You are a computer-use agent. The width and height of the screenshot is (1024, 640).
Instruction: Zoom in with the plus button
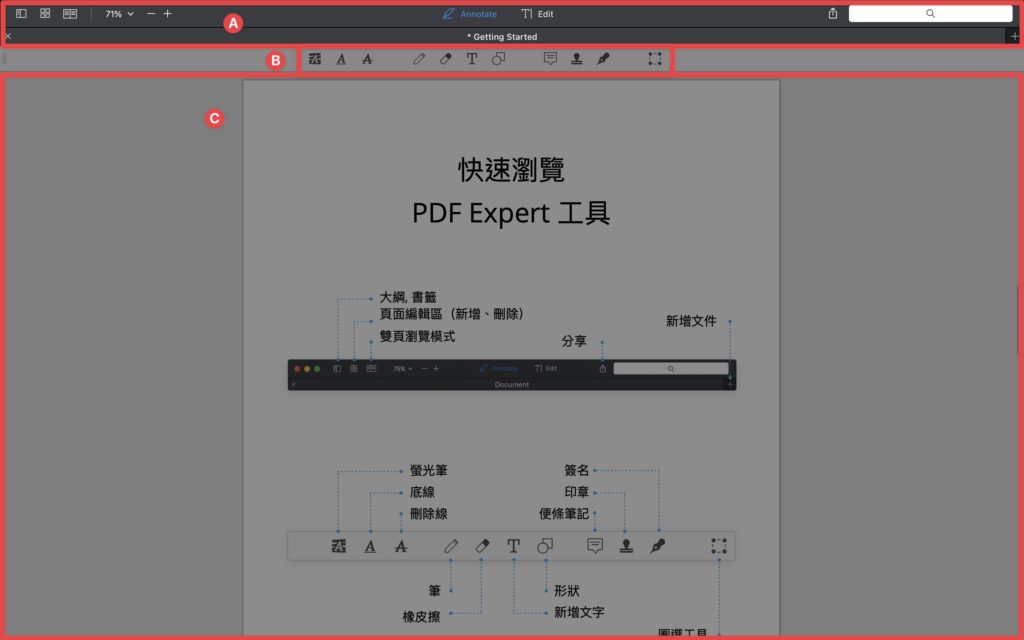tap(168, 14)
